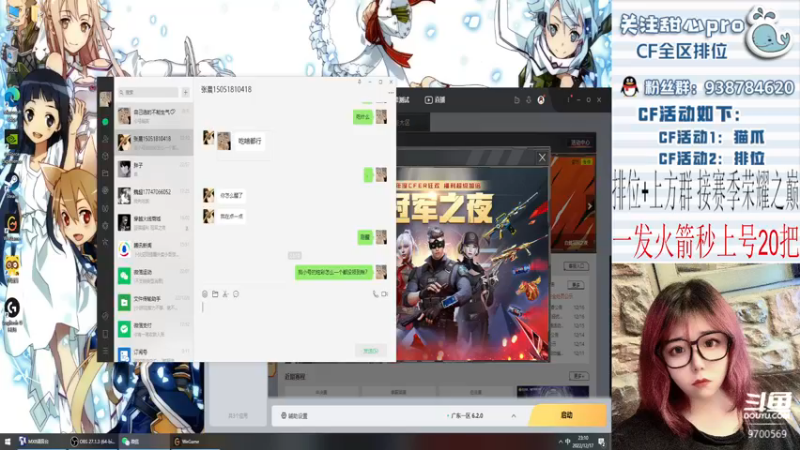Open the 文件传输助手 conversation
The height and width of the screenshot is (450, 800).
click(x=154, y=302)
